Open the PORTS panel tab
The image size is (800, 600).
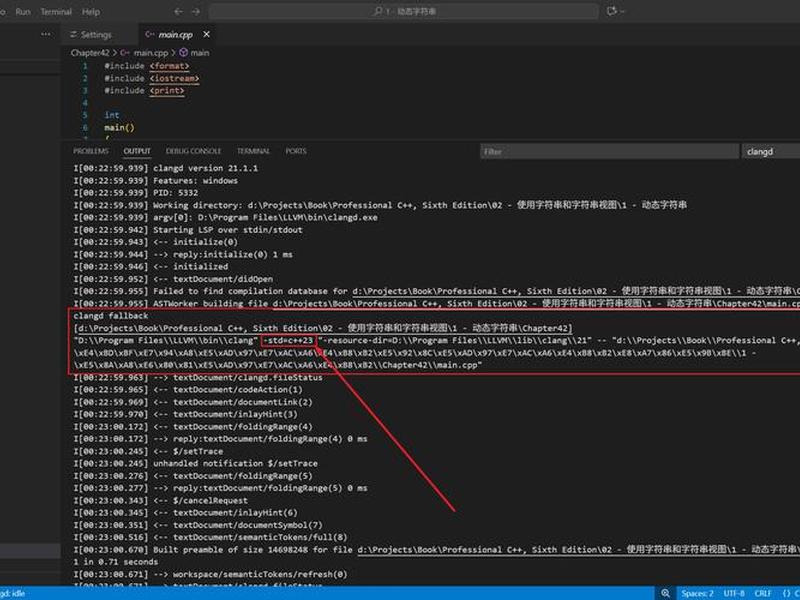(296, 151)
